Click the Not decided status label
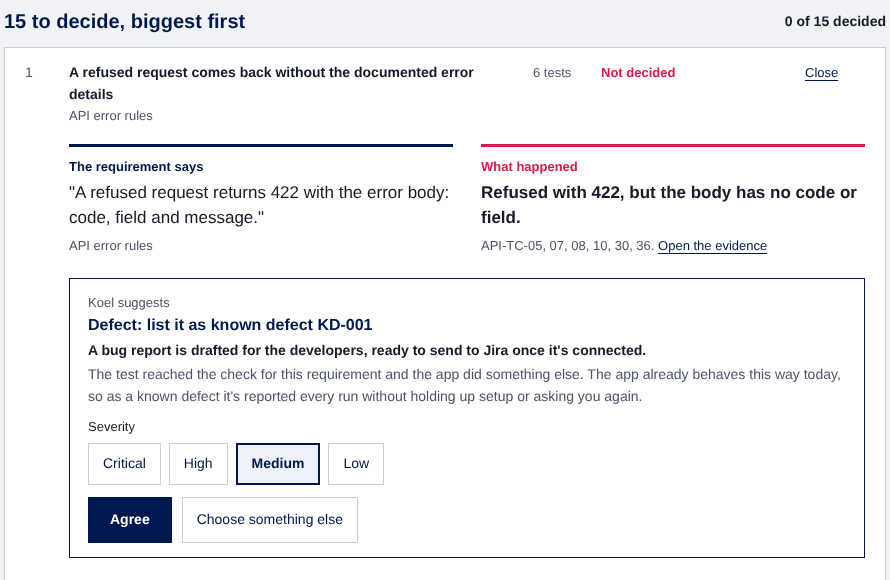Image resolution: width=890 pixels, height=580 pixels. point(638,73)
